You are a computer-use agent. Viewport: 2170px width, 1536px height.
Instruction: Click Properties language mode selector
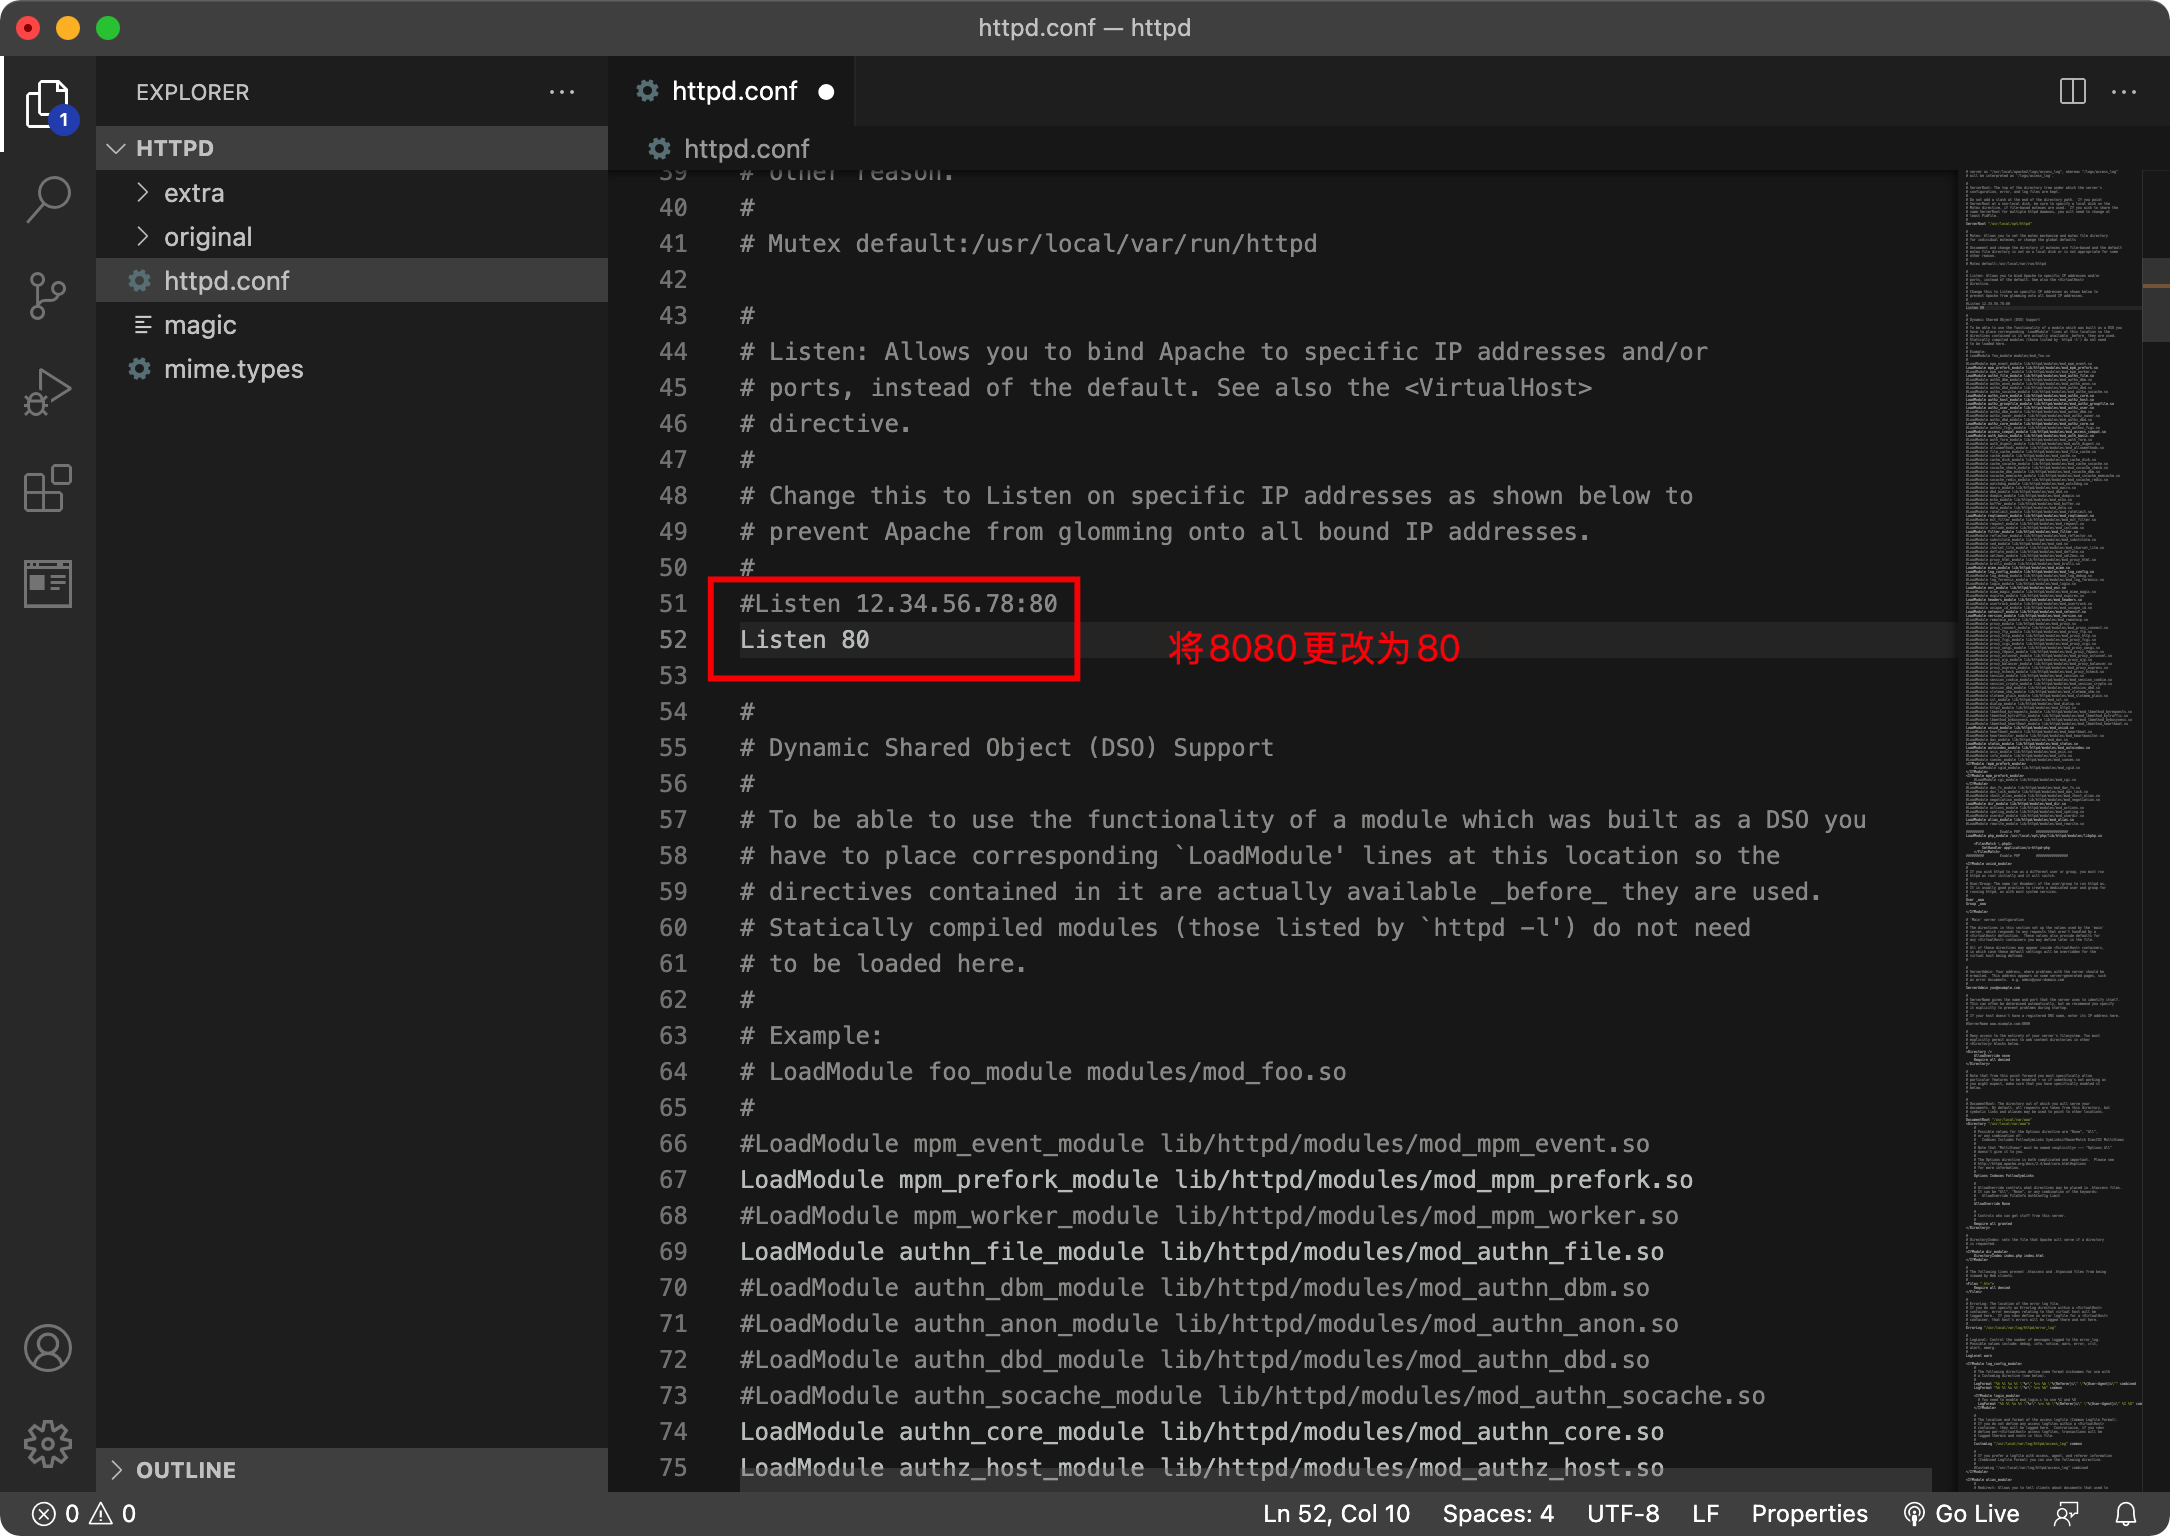1809,1514
